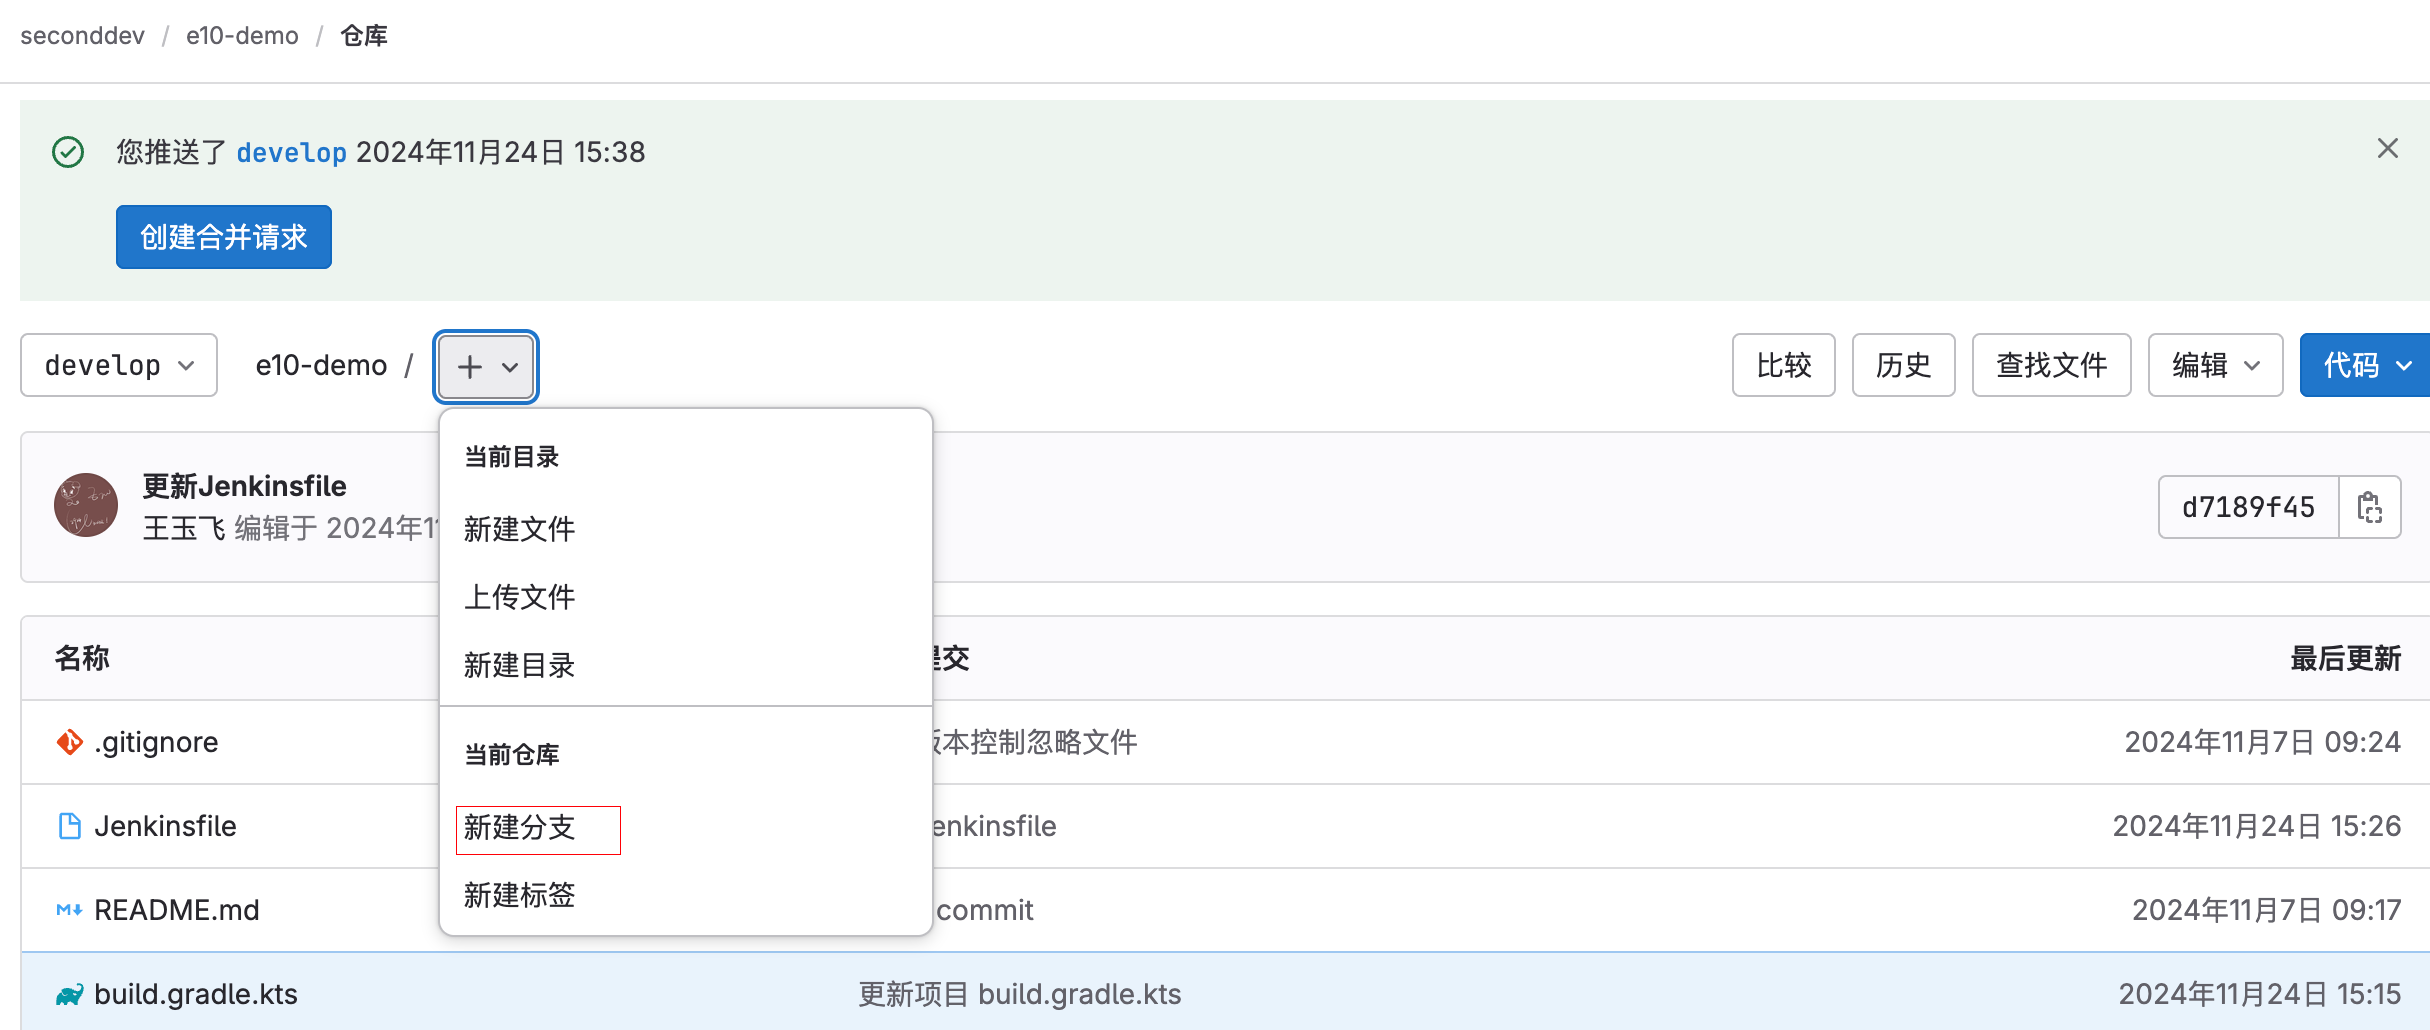Choose 新建分支 to create a branch
2430x1030 pixels.
pos(519,828)
